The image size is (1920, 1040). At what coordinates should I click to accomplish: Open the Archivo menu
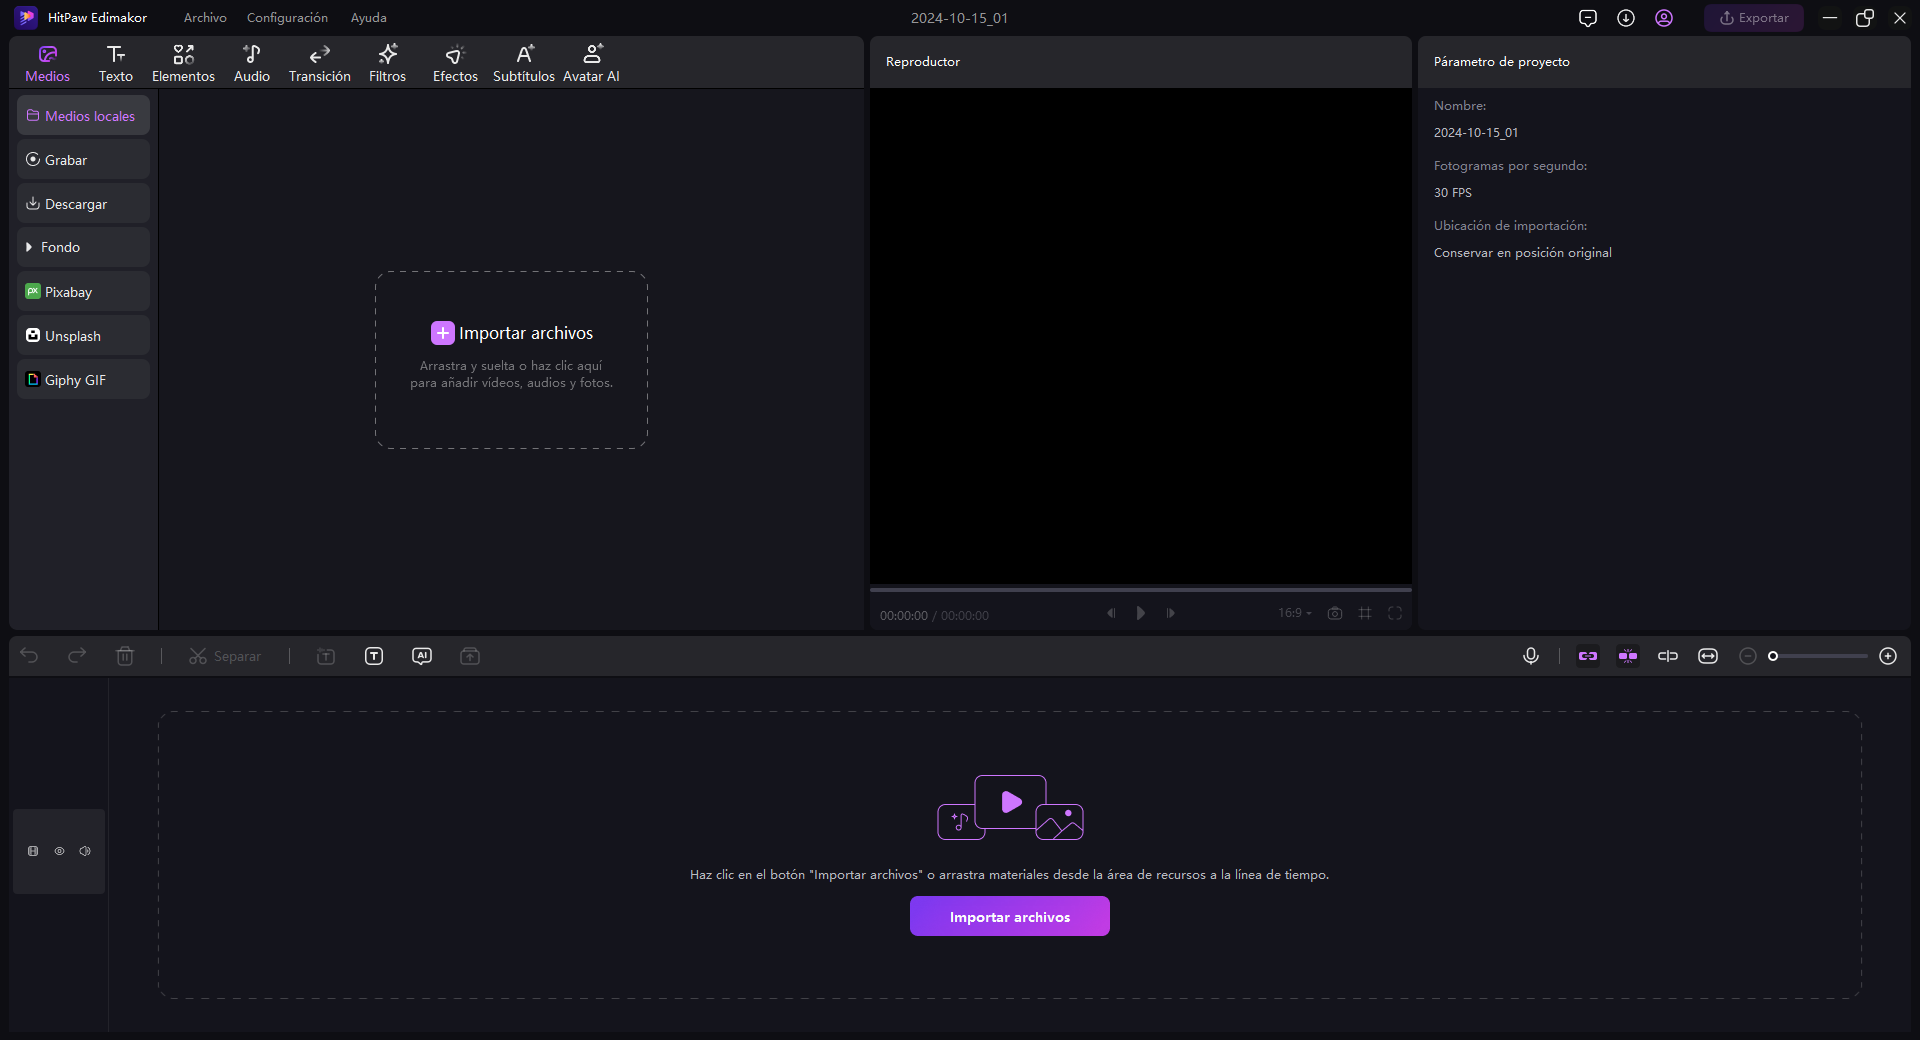(204, 17)
